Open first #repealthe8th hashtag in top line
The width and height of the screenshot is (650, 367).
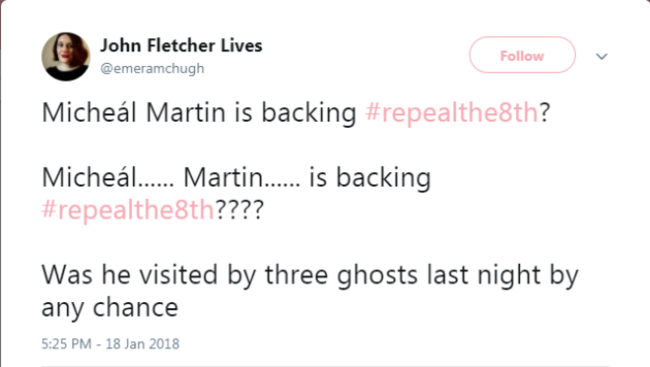451,112
